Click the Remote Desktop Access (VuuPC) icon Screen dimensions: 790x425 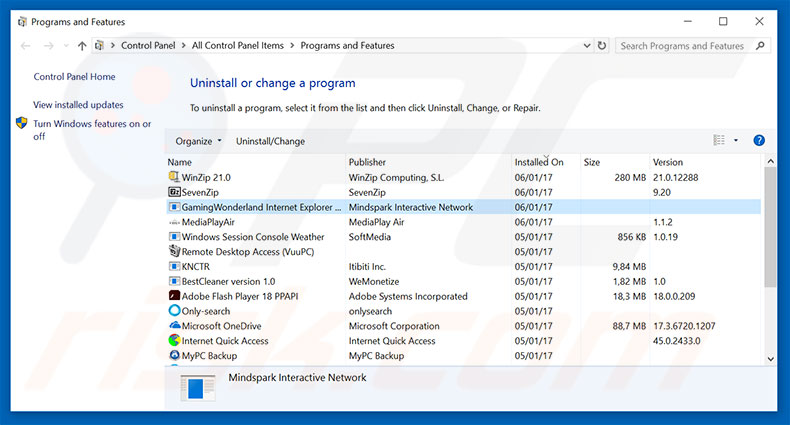174,251
